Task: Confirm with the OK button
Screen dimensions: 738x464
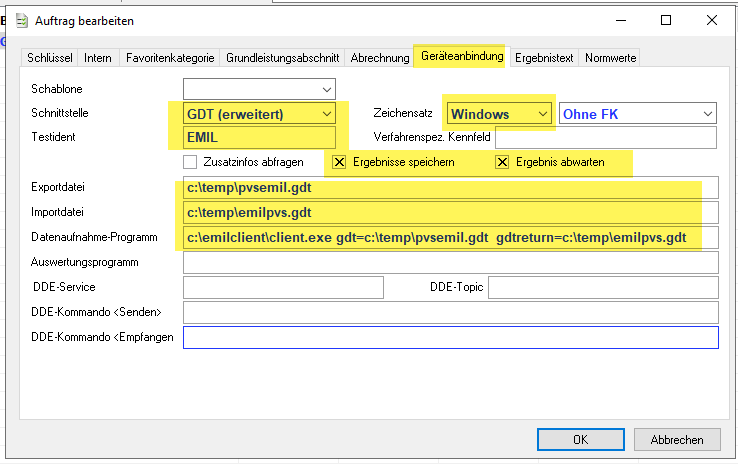Action: pyautogui.click(x=580, y=439)
